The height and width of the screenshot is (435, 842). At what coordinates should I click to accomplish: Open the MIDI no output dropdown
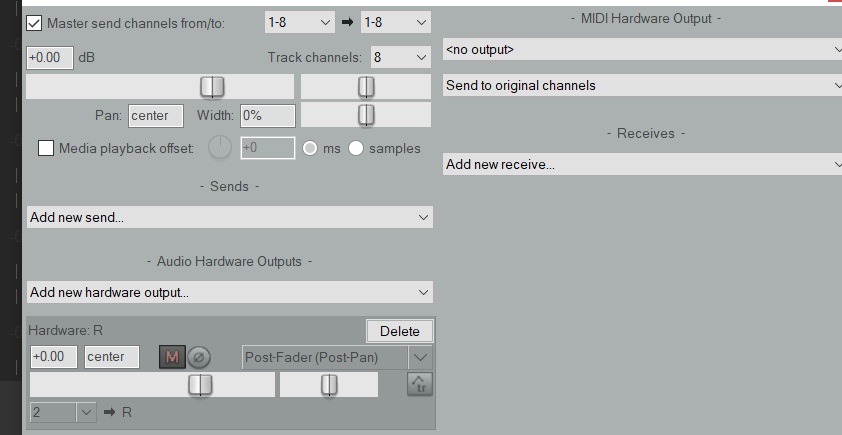642,49
